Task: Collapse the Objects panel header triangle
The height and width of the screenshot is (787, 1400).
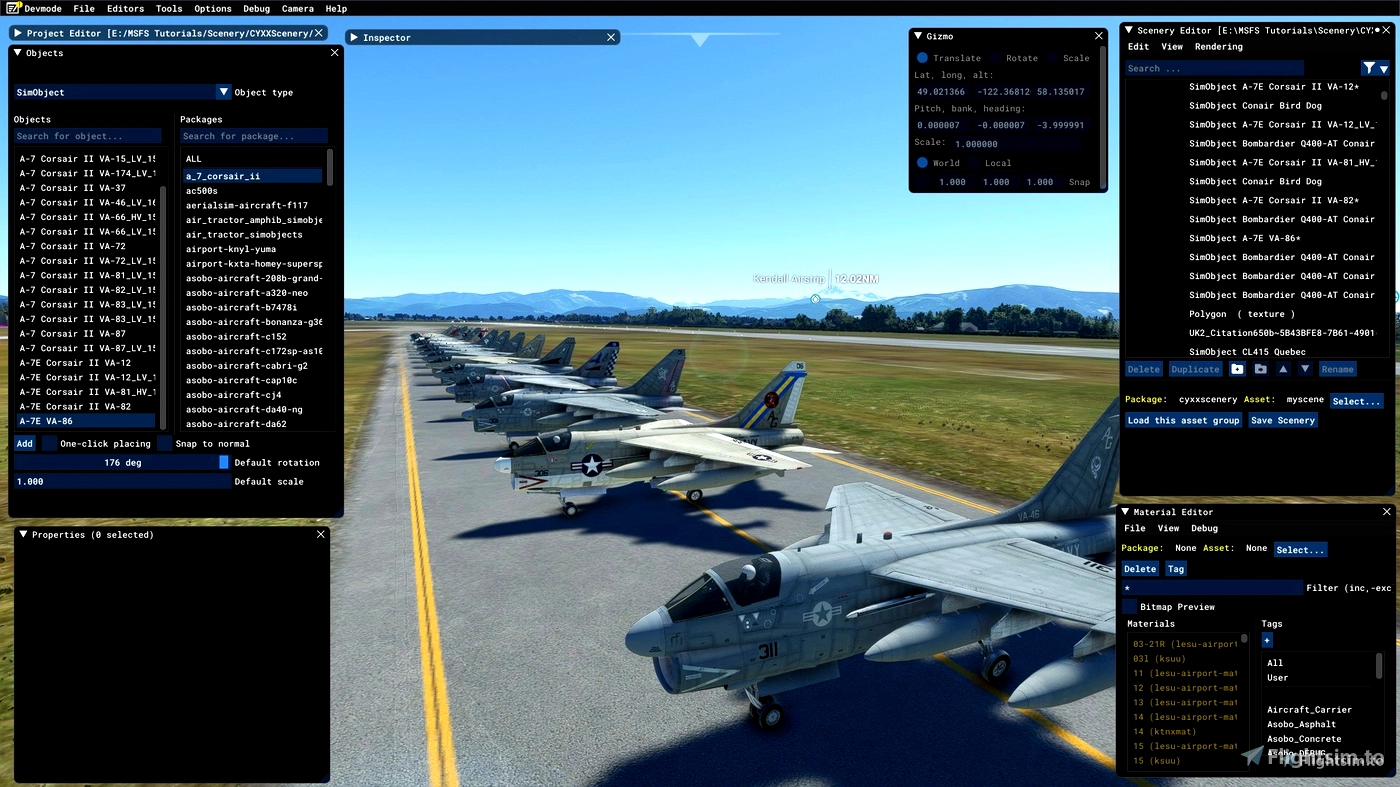Action: coord(17,52)
